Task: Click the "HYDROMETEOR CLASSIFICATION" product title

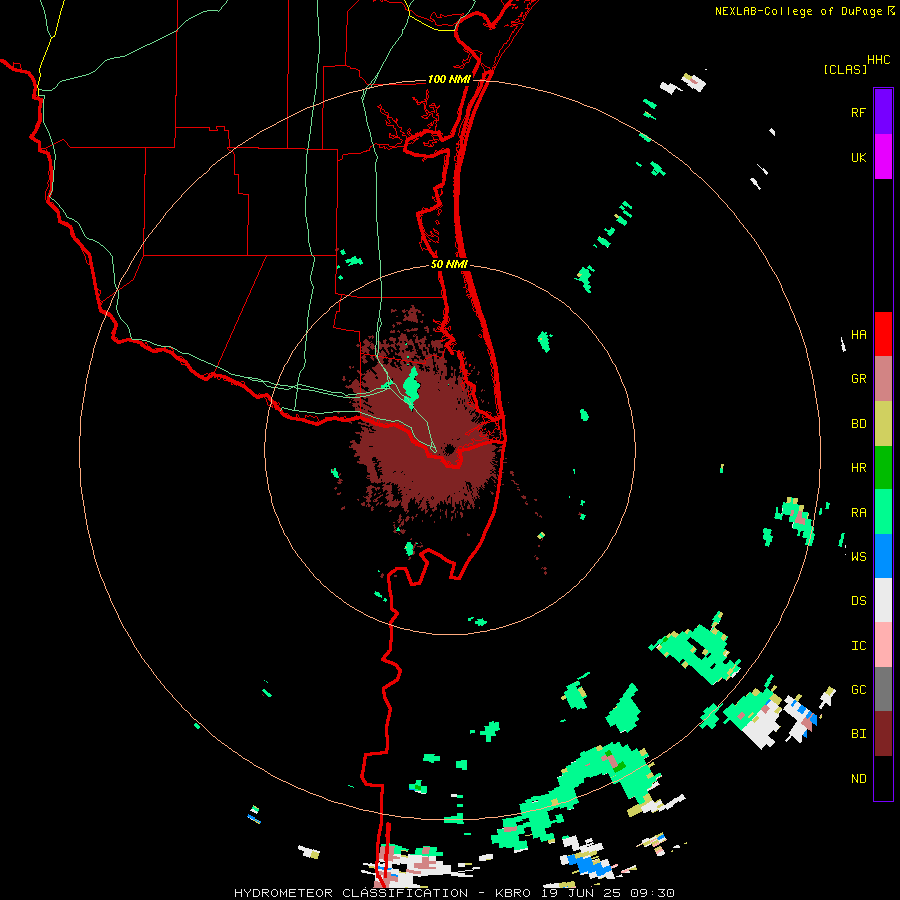Action: click(x=351, y=893)
